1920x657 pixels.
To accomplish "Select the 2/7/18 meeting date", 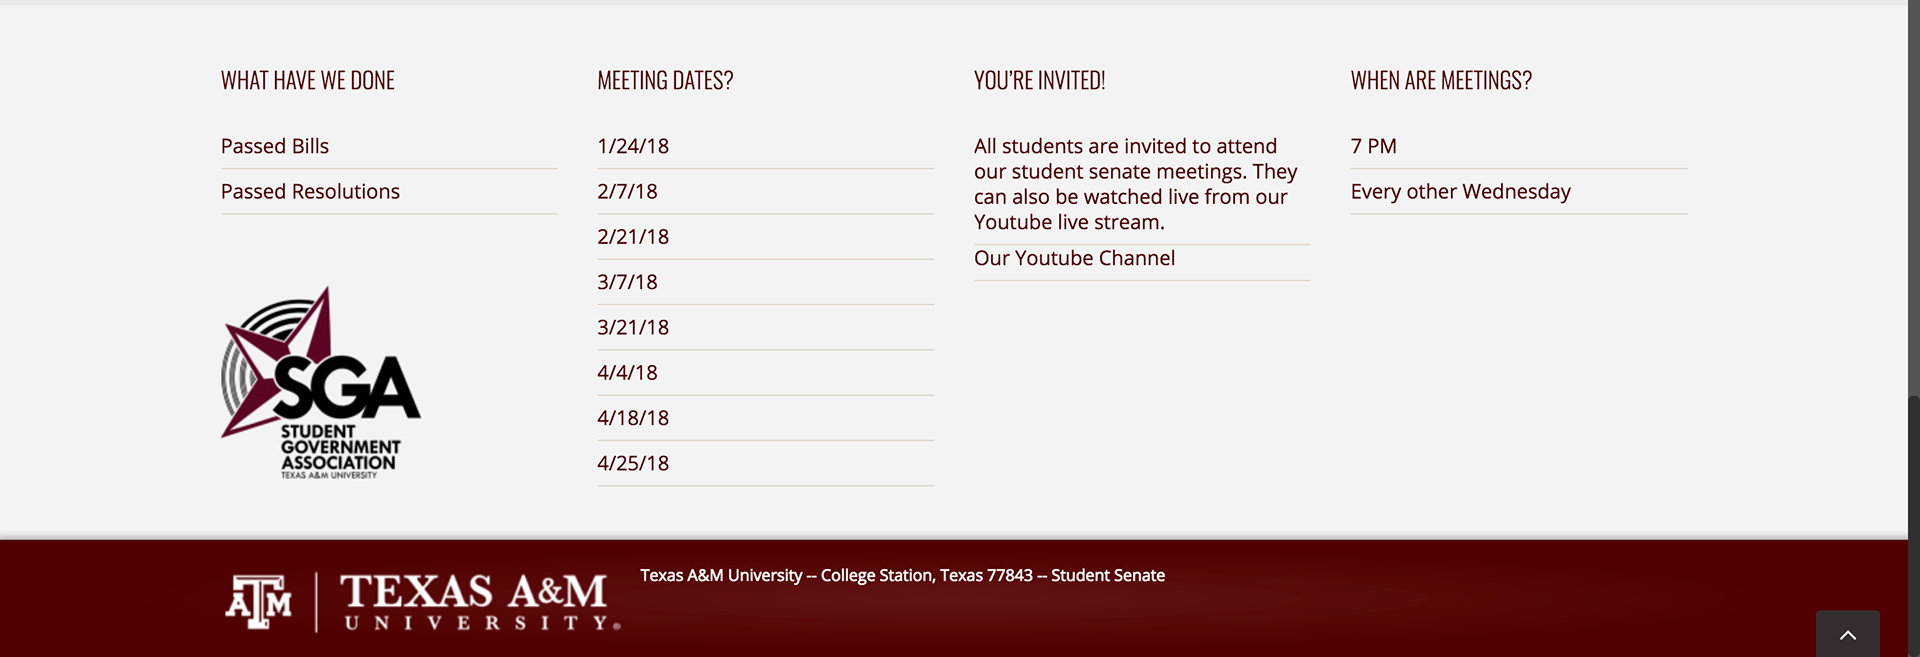I will tap(627, 191).
